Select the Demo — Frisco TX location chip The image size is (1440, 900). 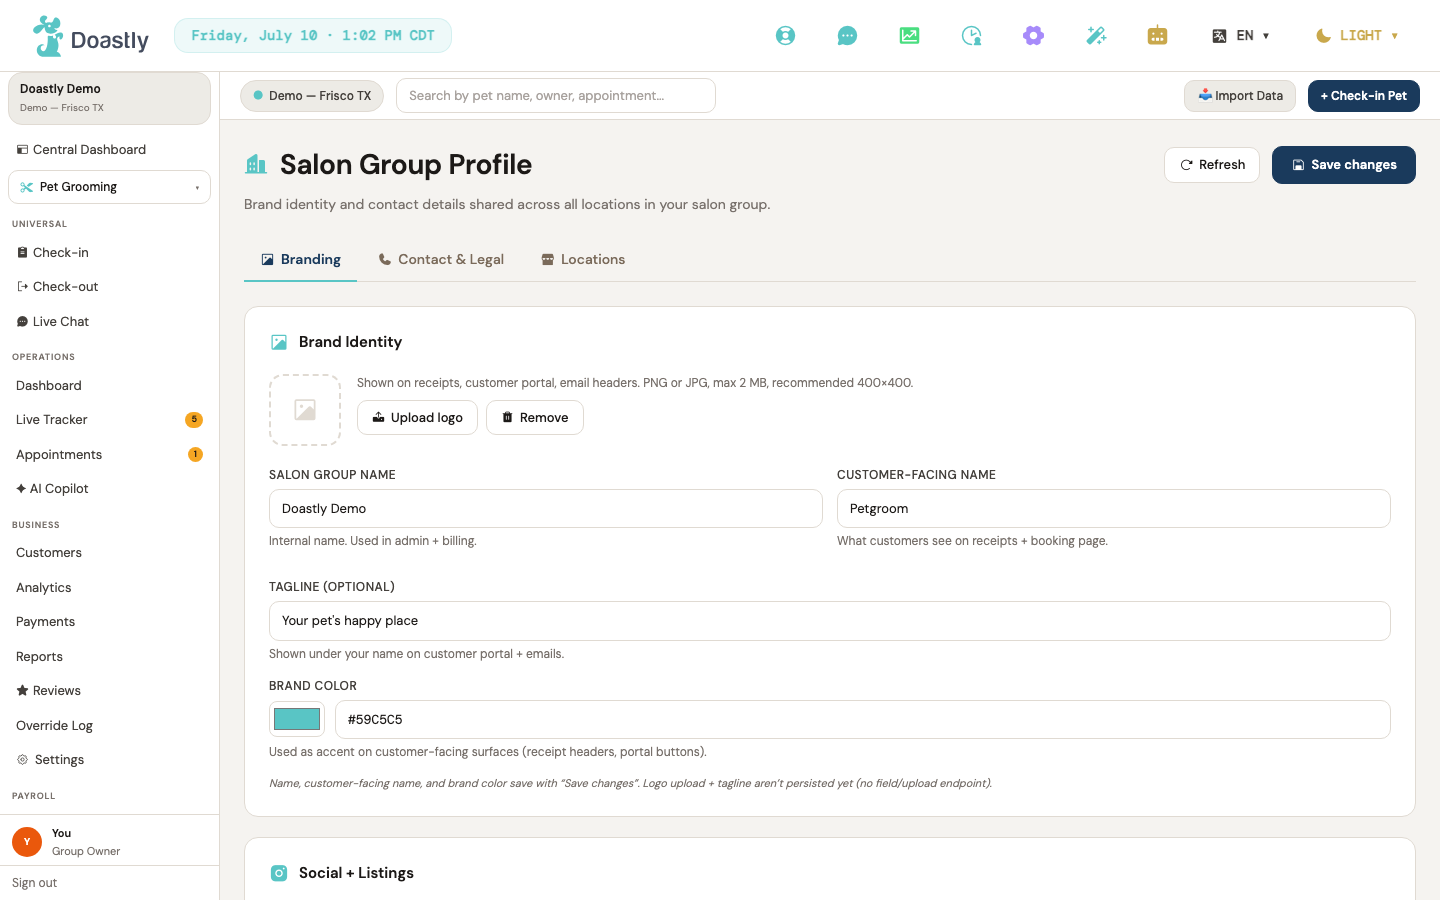tap(312, 96)
